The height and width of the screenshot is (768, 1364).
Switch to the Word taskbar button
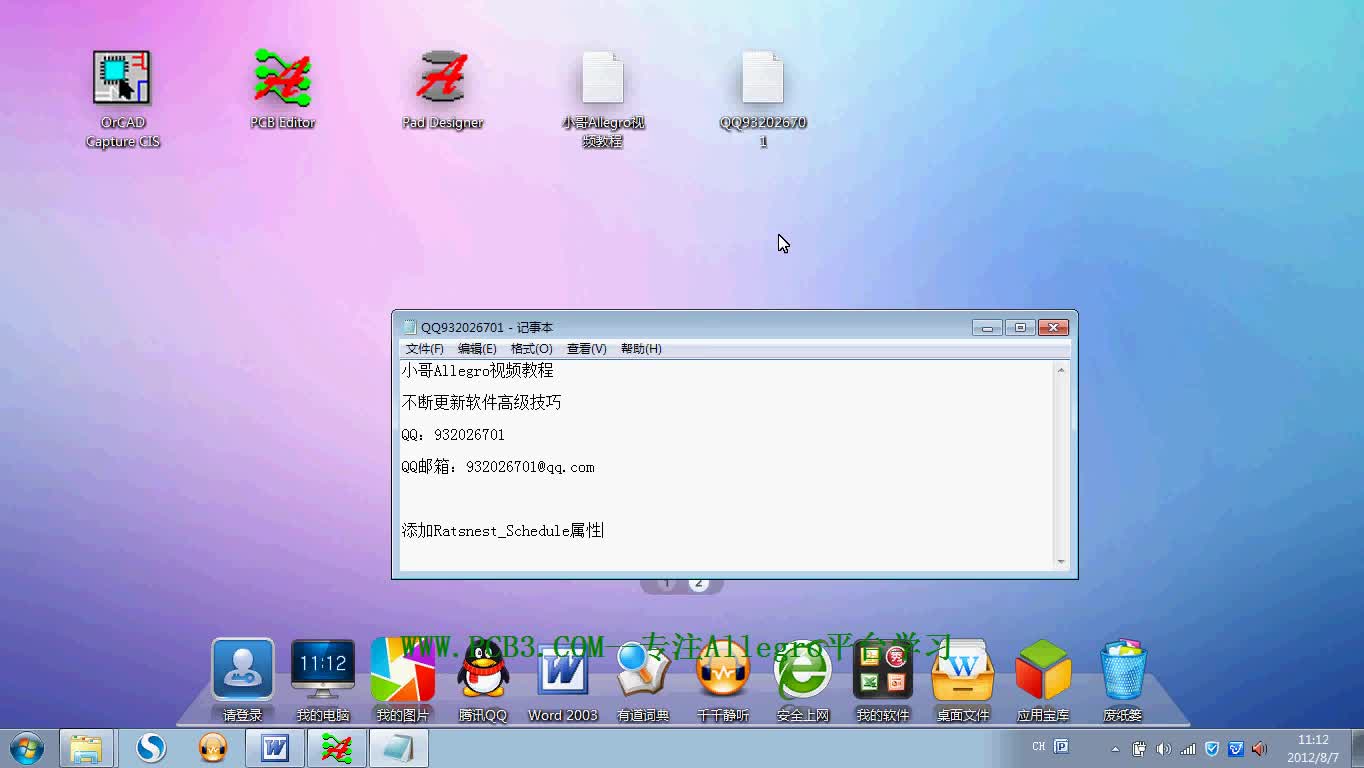(275, 748)
